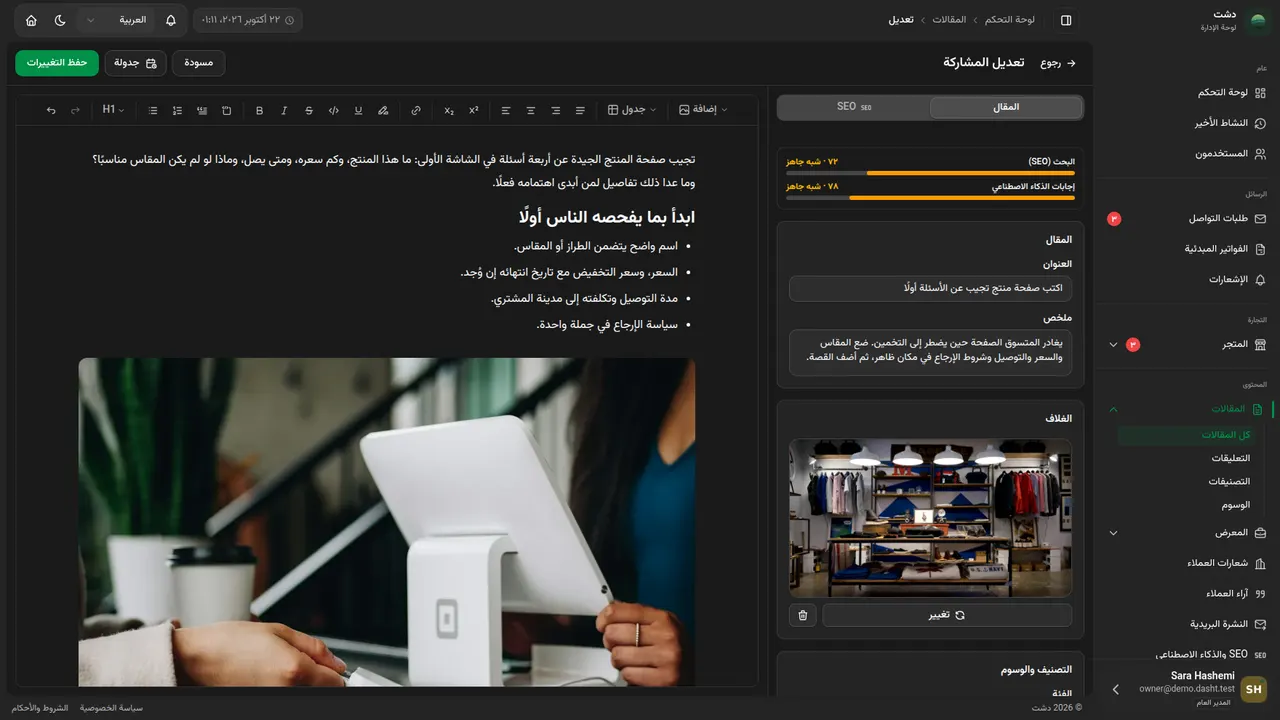Viewport: 1280px width, 720px height.
Task: Insert a blockquote from the toolbar
Action: pos(202,110)
